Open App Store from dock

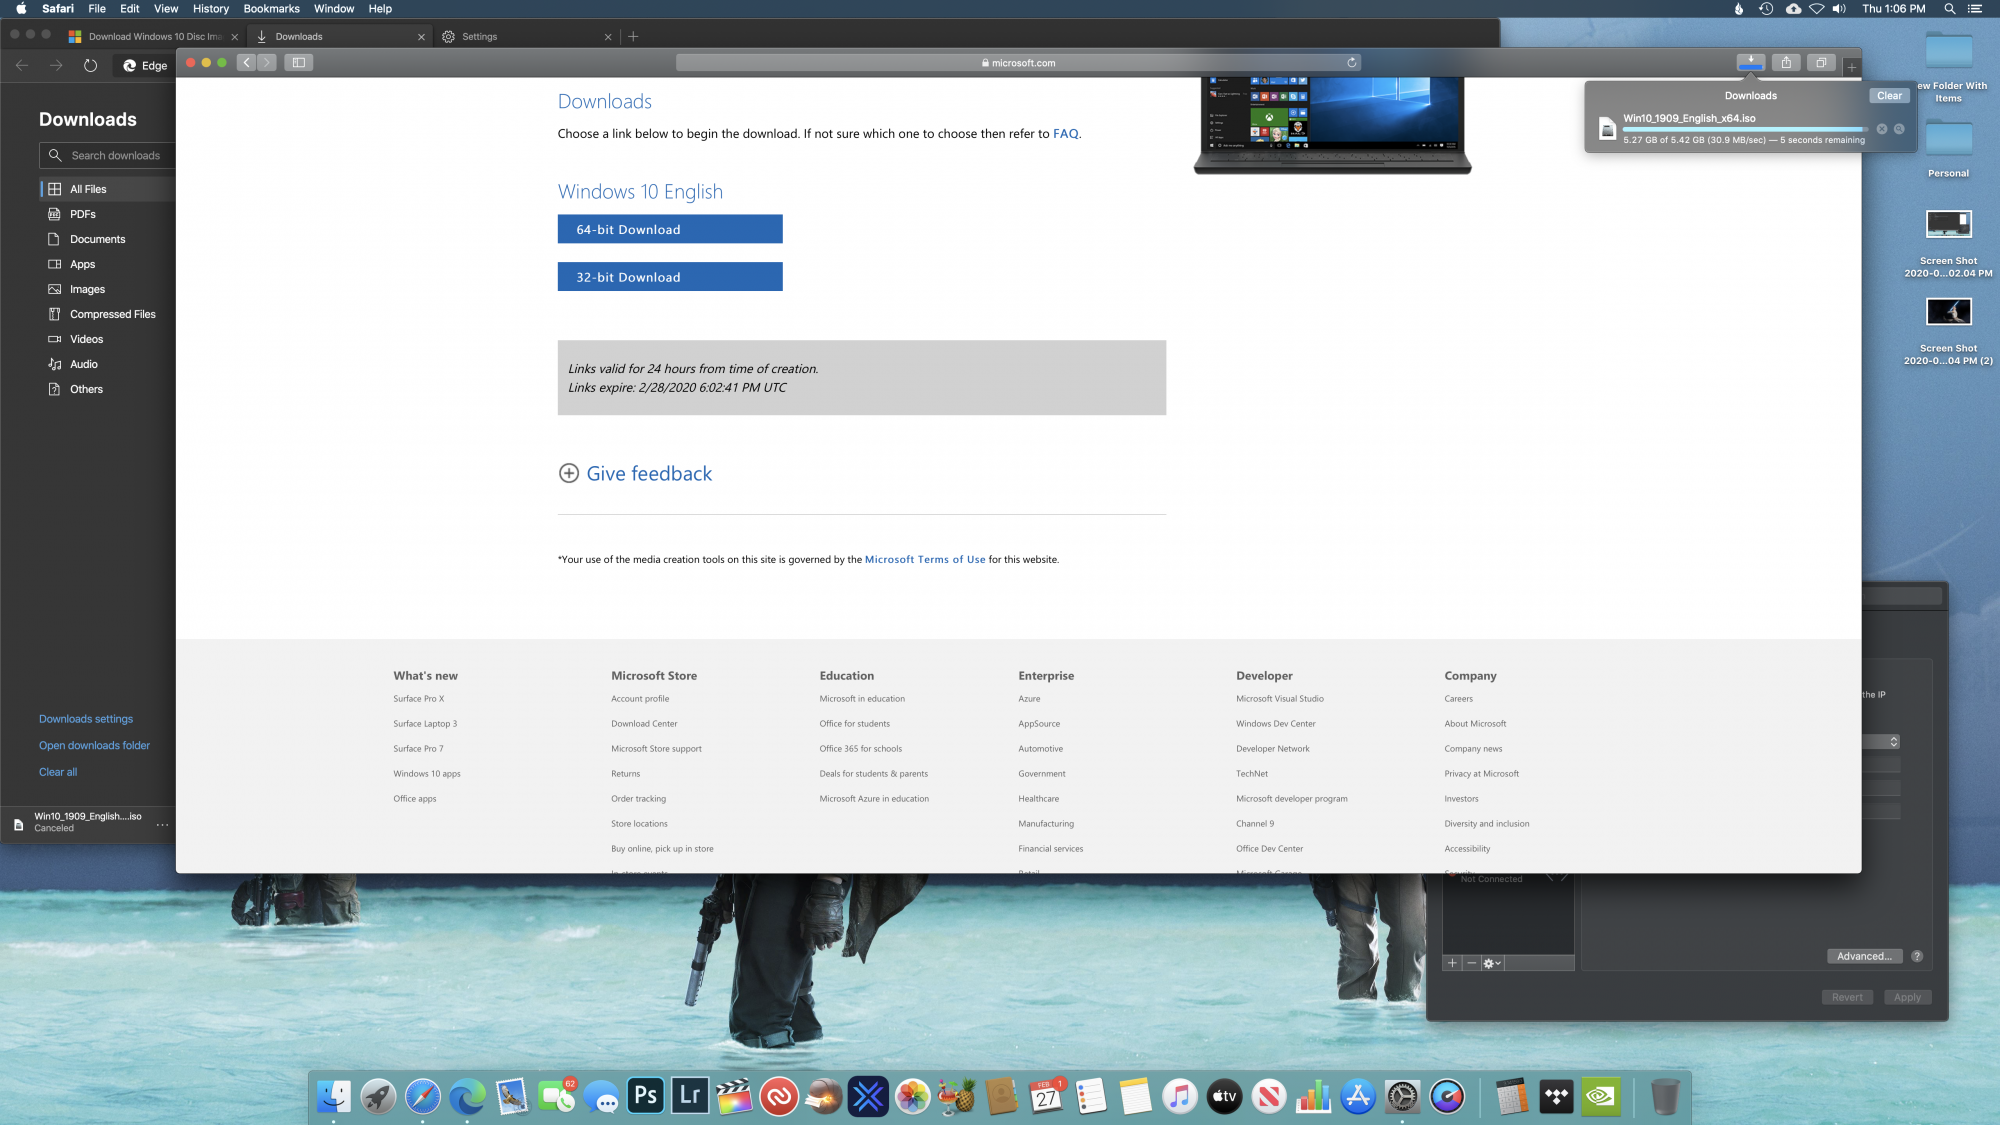1358,1096
